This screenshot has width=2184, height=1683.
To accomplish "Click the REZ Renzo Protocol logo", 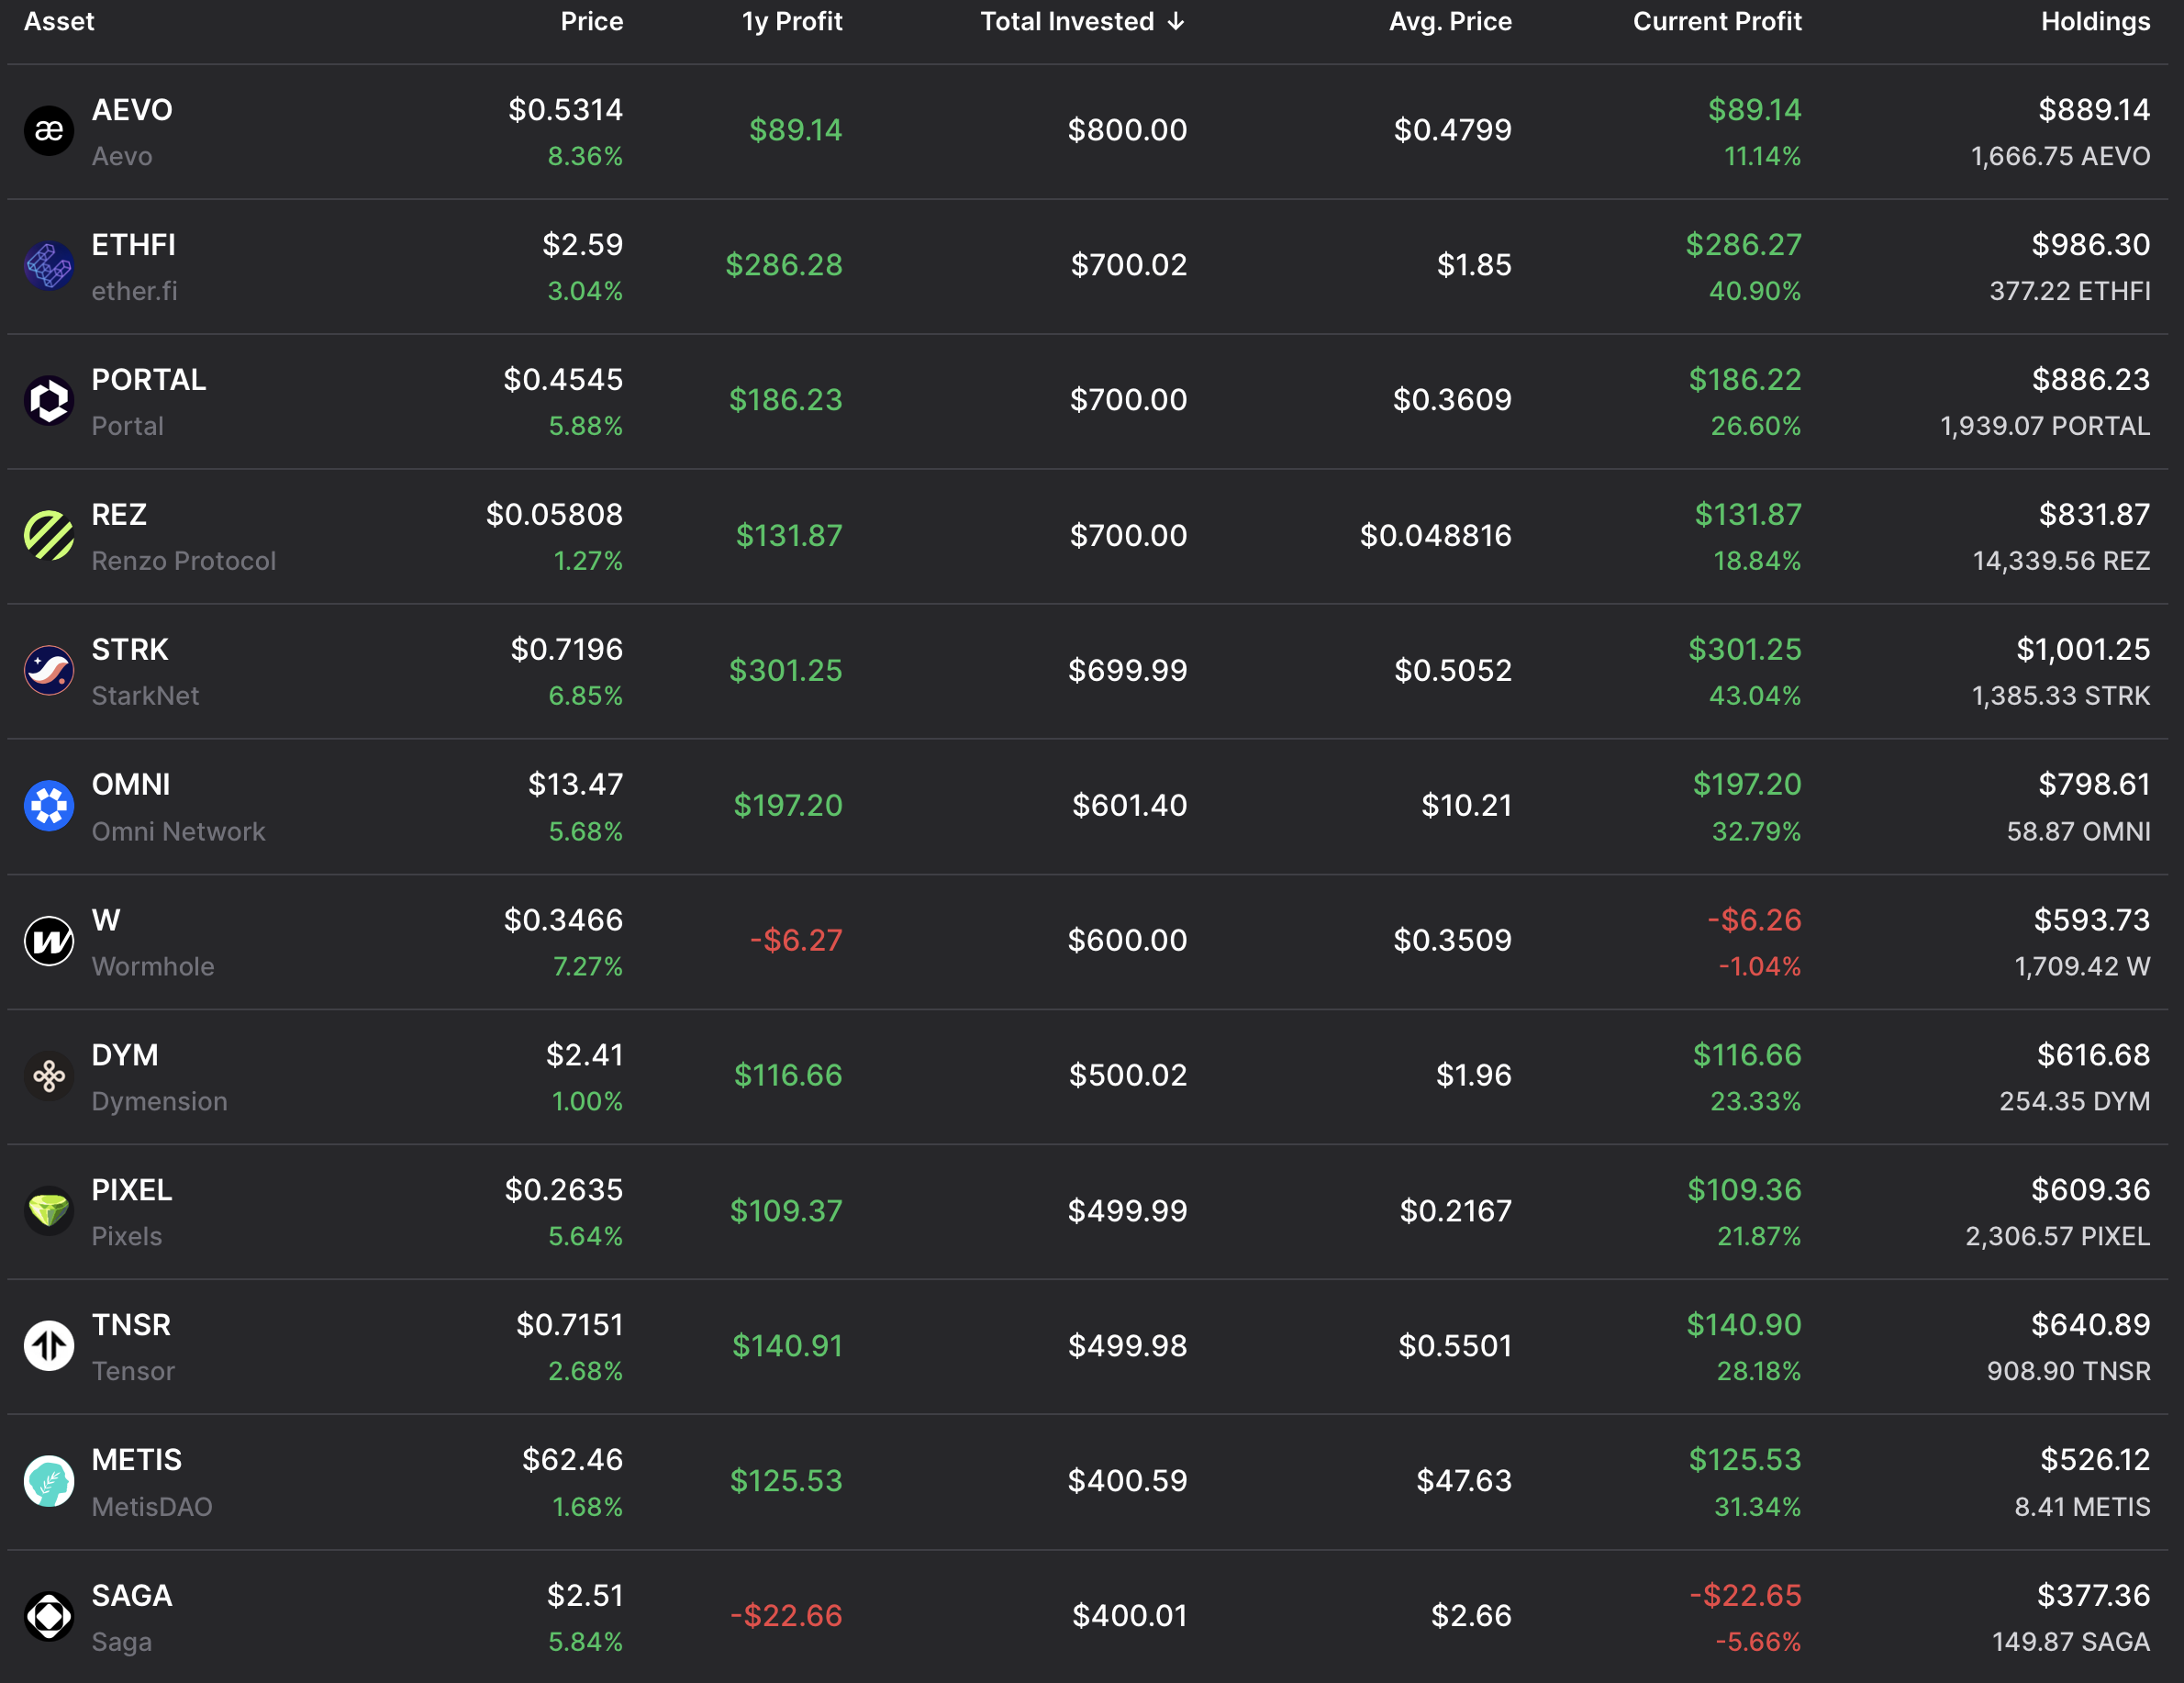I will tap(49, 536).
